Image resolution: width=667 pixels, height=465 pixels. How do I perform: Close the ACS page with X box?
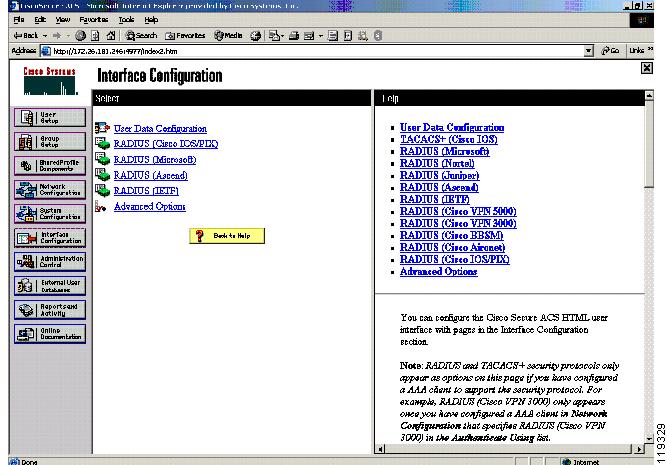pyautogui.click(x=647, y=68)
